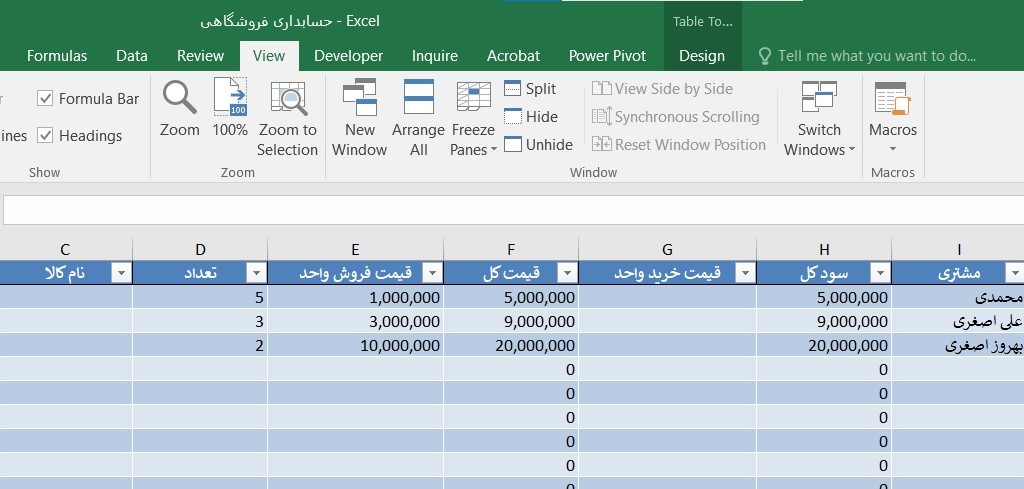Select column C header

65,249
